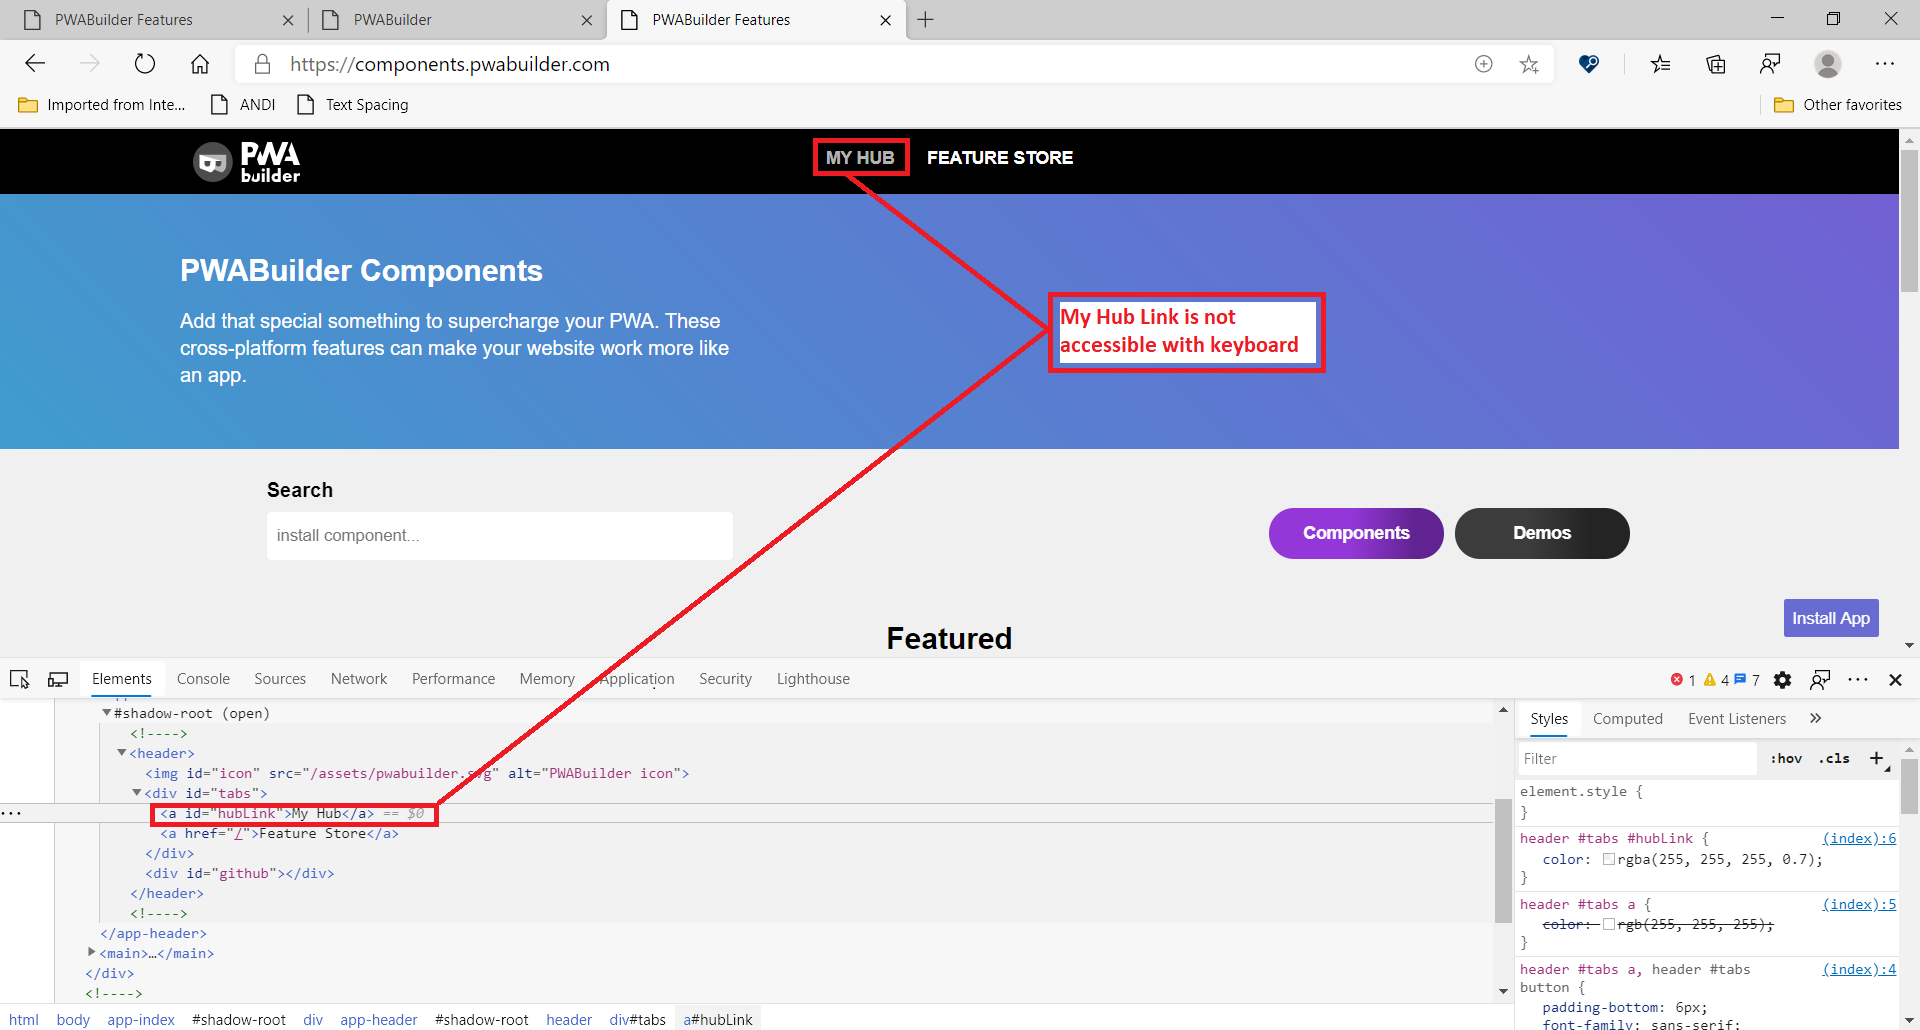
Task: Open overflow tabs chevron next to Event Listeners
Action: coord(1815,718)
